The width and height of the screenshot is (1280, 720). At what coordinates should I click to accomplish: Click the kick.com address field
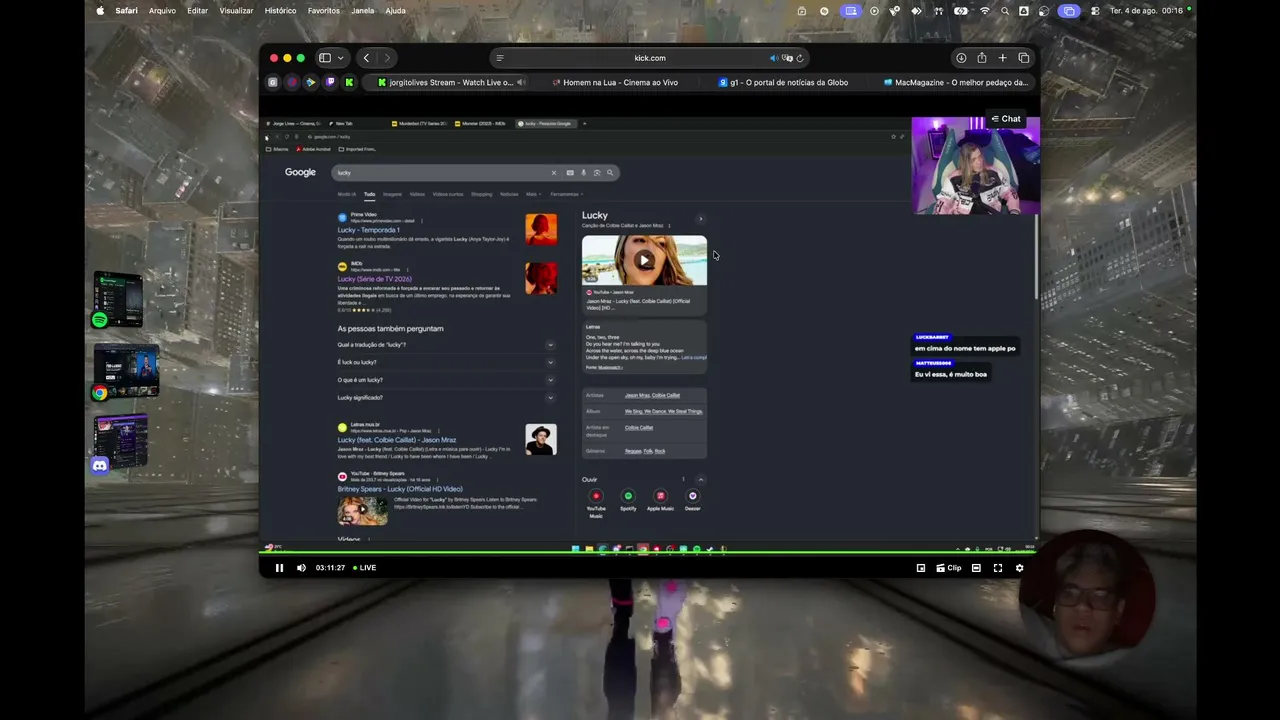[x=650, y=58]
